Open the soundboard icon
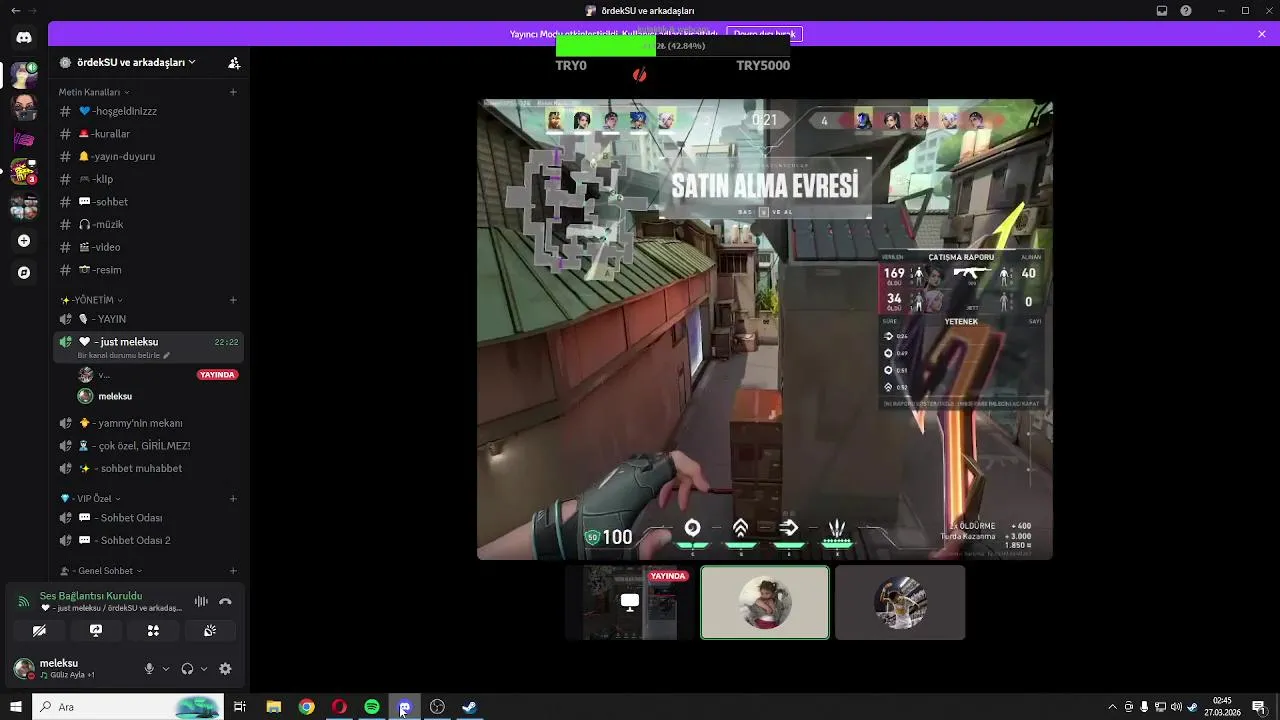 tap(210, 631)
